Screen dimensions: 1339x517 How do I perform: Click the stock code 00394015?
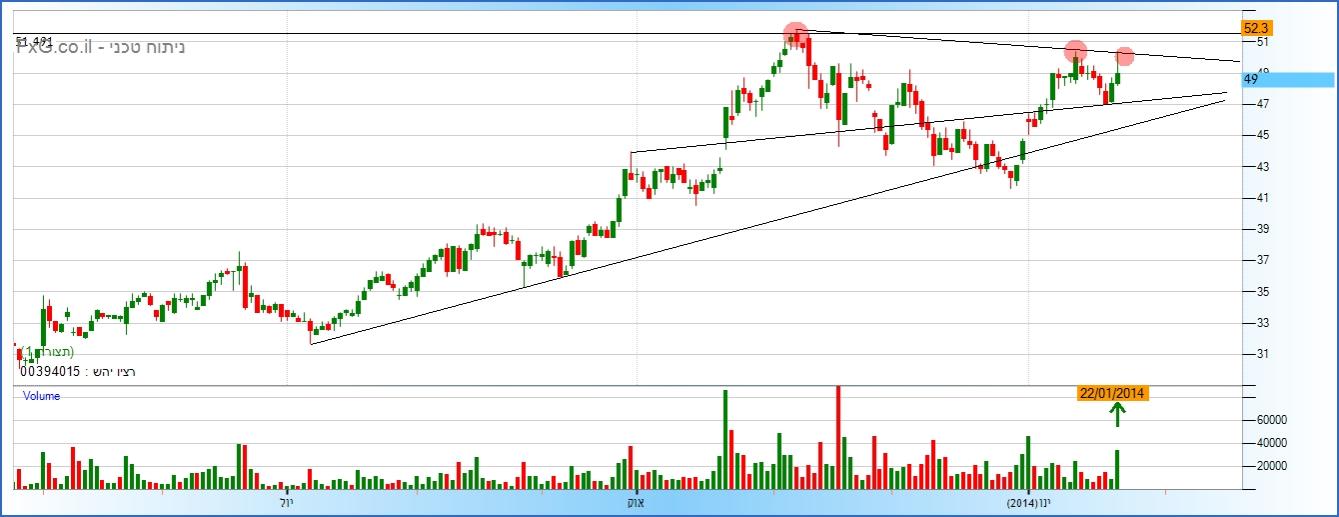click(x=48, y=372)
